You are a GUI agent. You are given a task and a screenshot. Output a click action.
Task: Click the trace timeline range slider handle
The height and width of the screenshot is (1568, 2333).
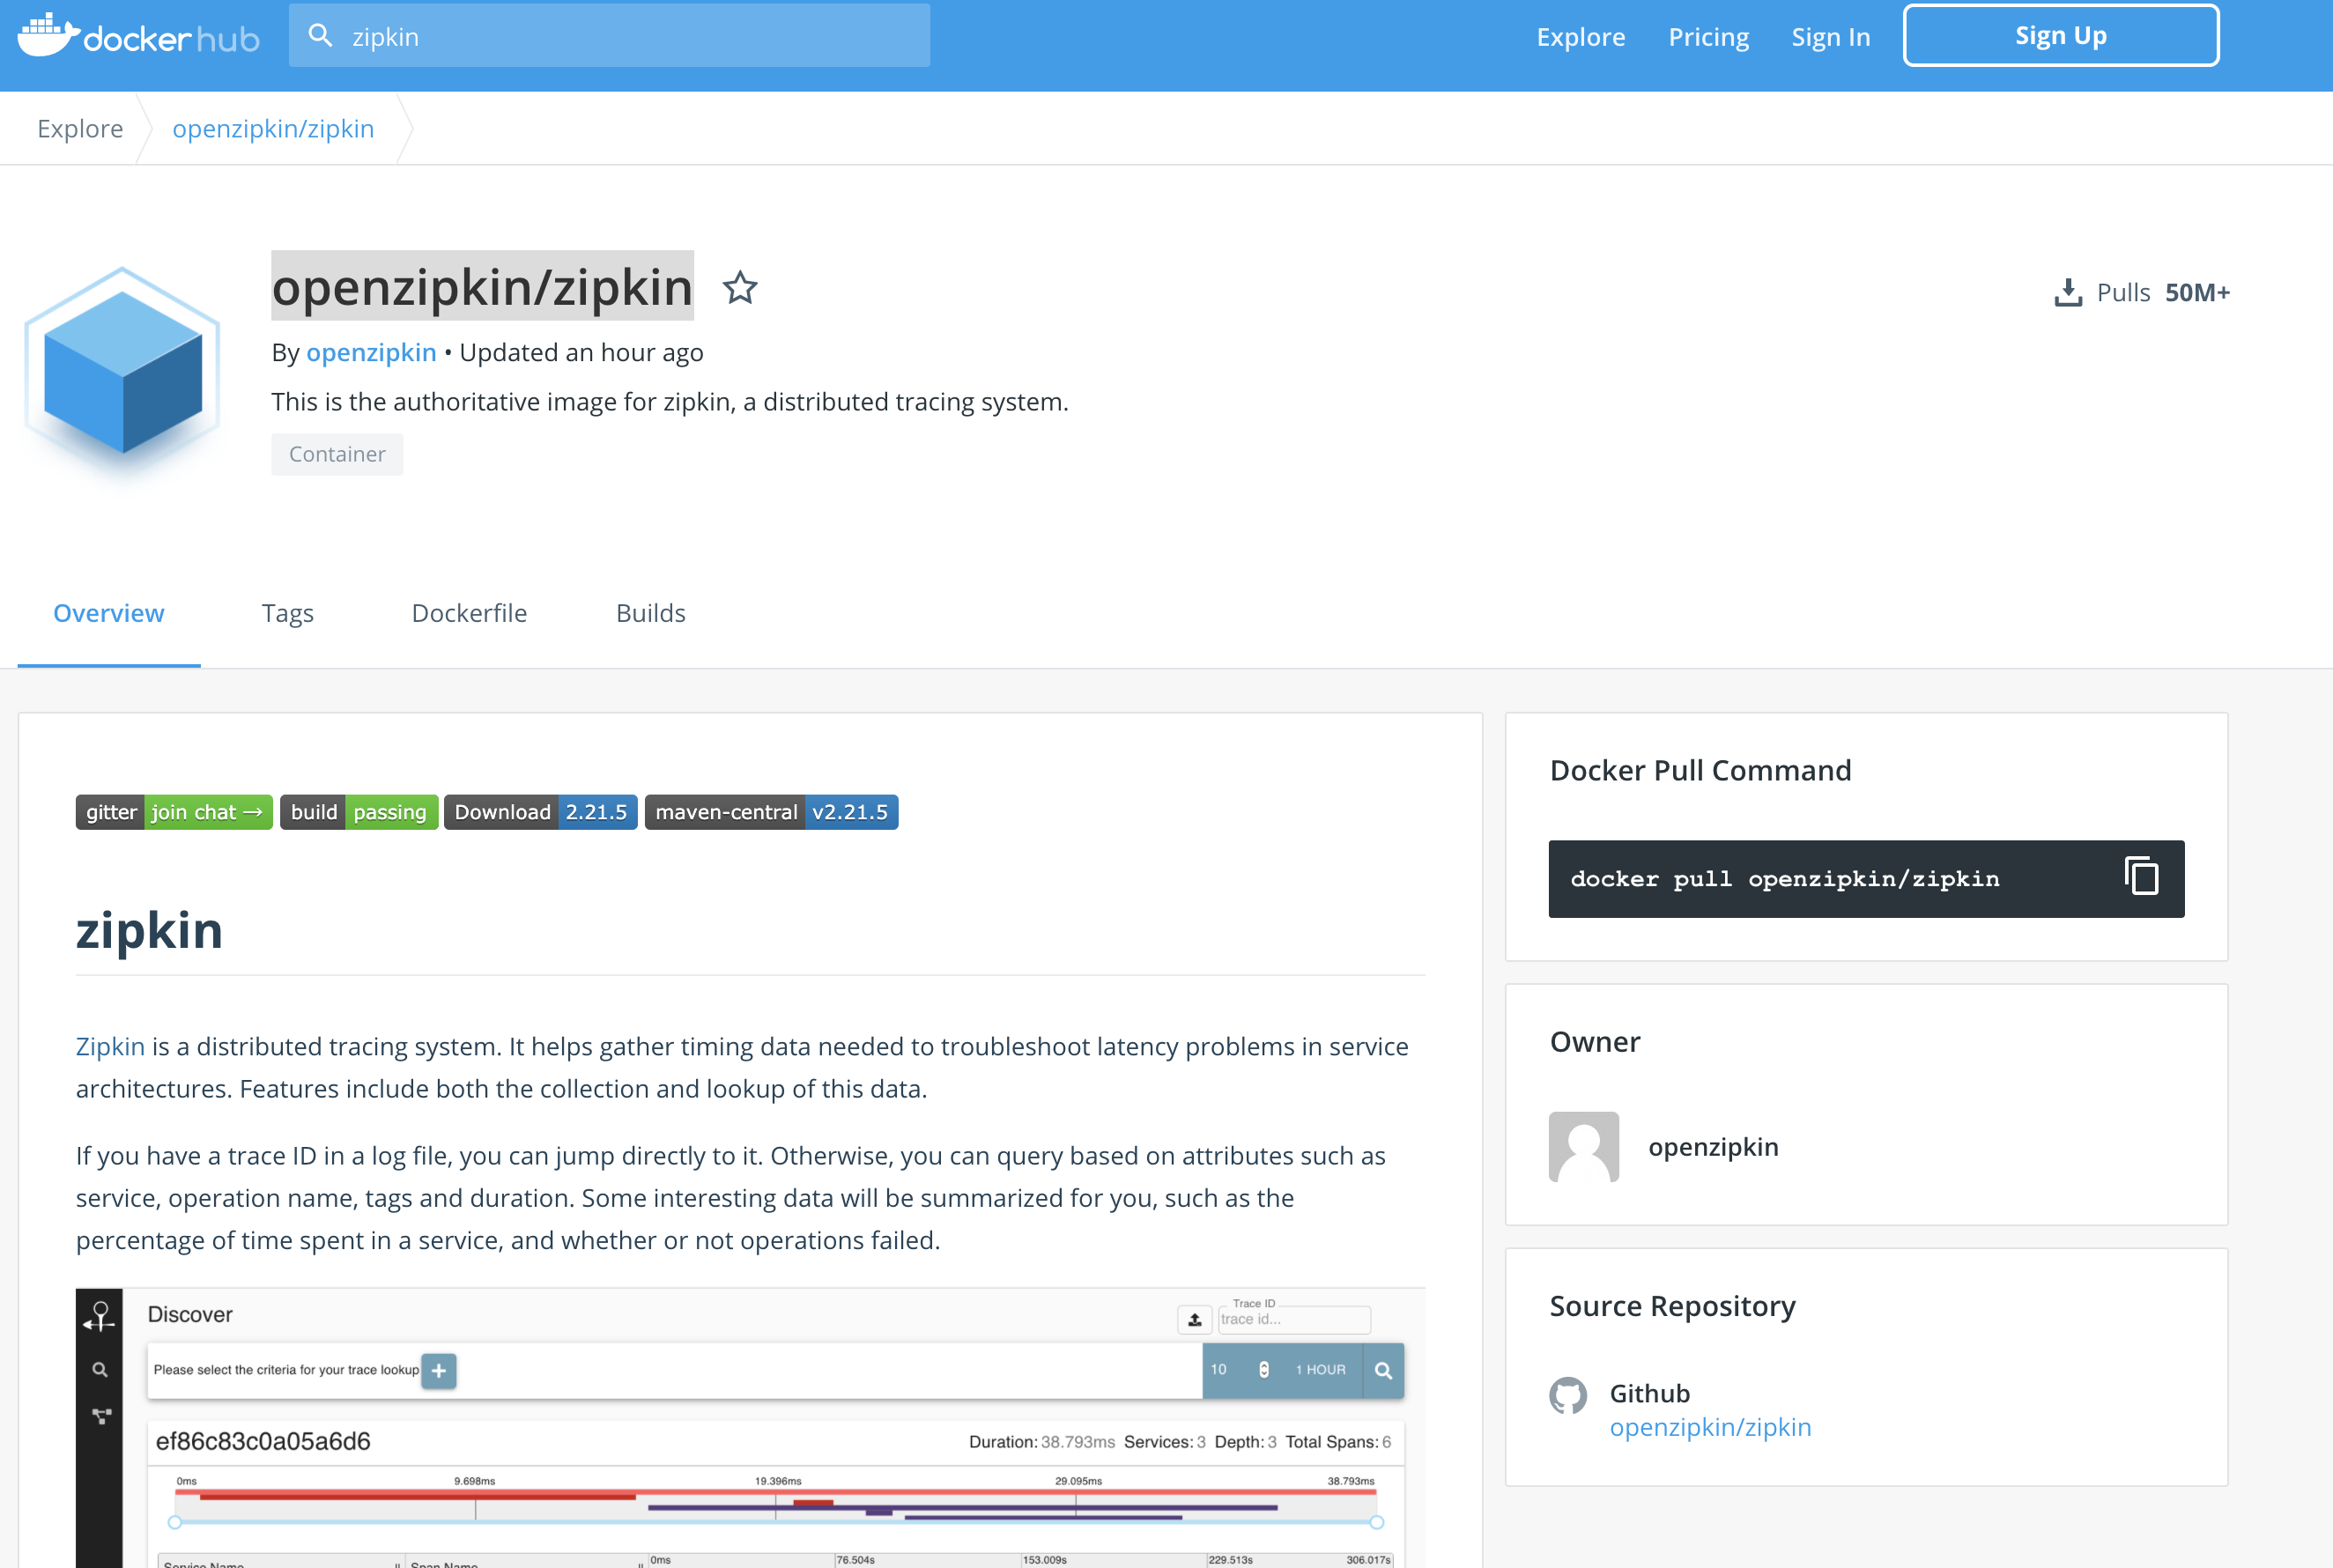click(x=174, y=1523)
